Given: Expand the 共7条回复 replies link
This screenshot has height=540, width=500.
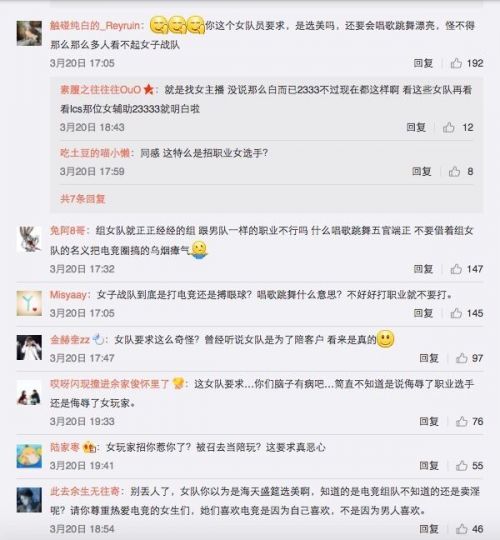Looking at the screenshot, I should (x=83, y=199).
